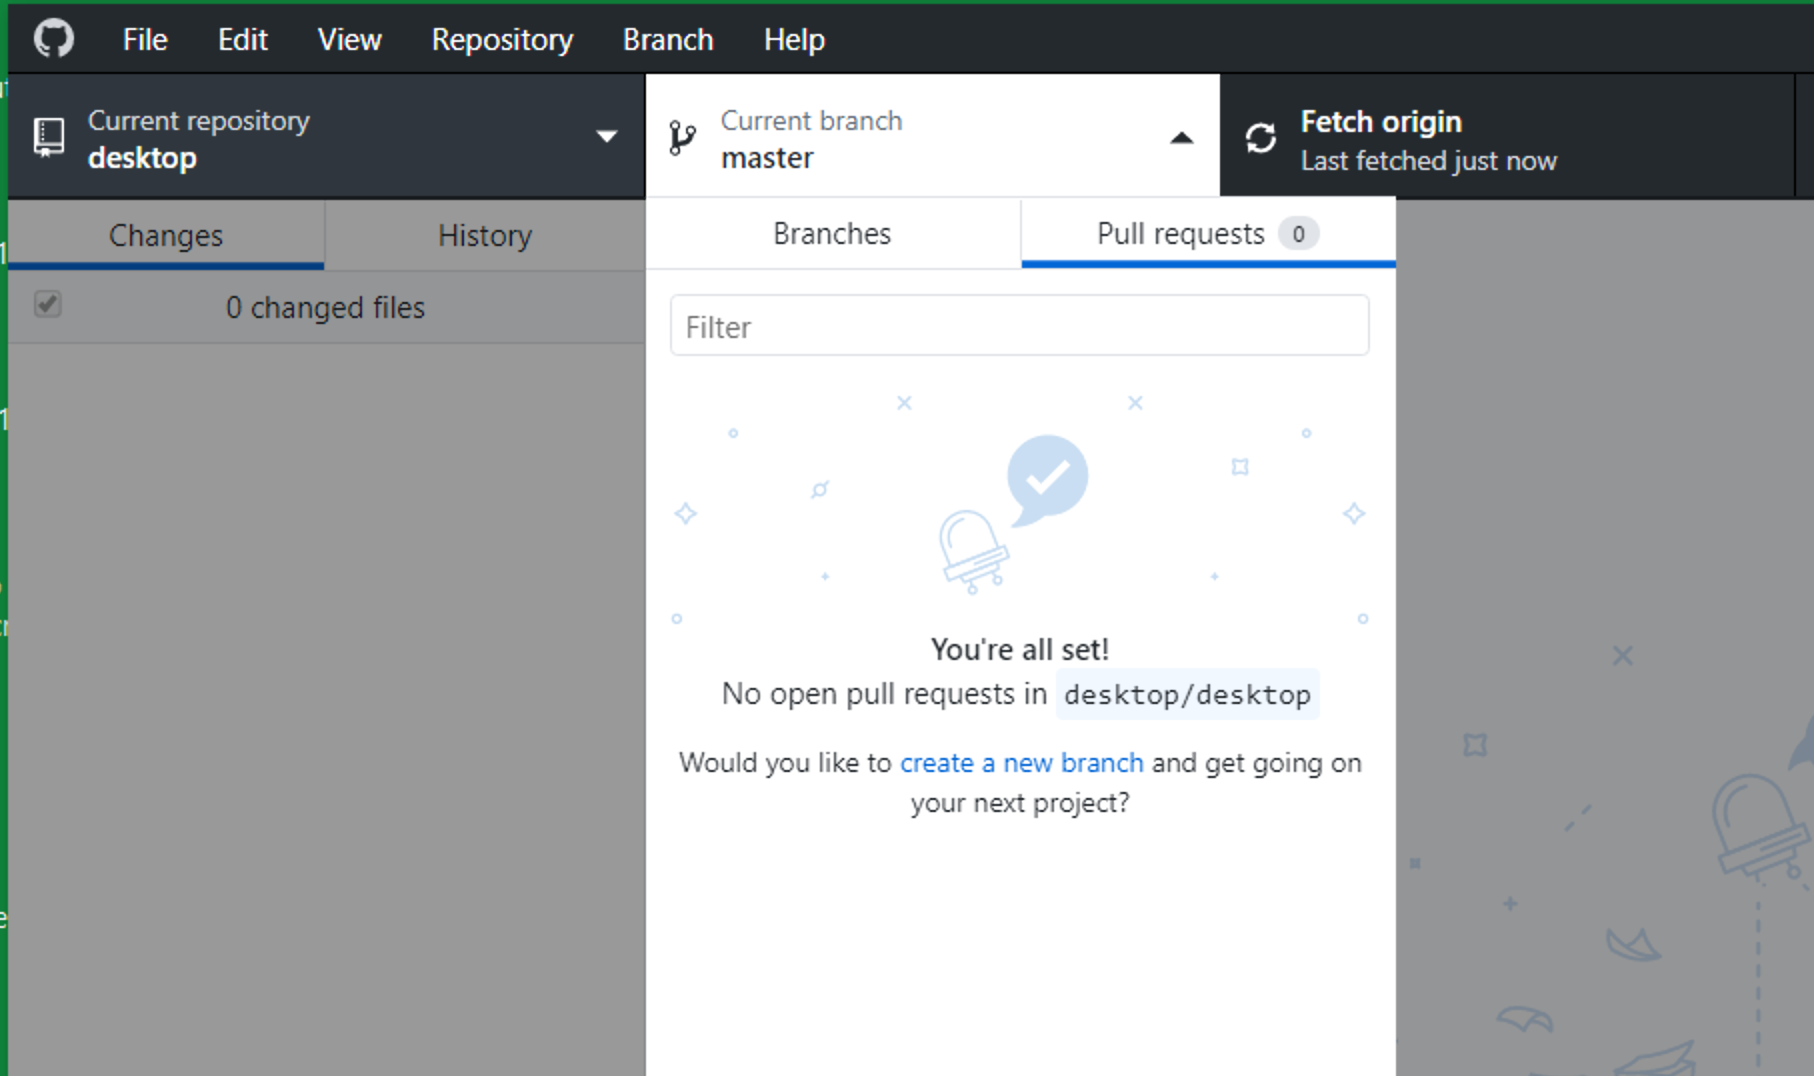The width and height of the screenshot is (1814, 1076).
Task: Click the Fetch origin sync icon
Action: tap(1261, 138)
